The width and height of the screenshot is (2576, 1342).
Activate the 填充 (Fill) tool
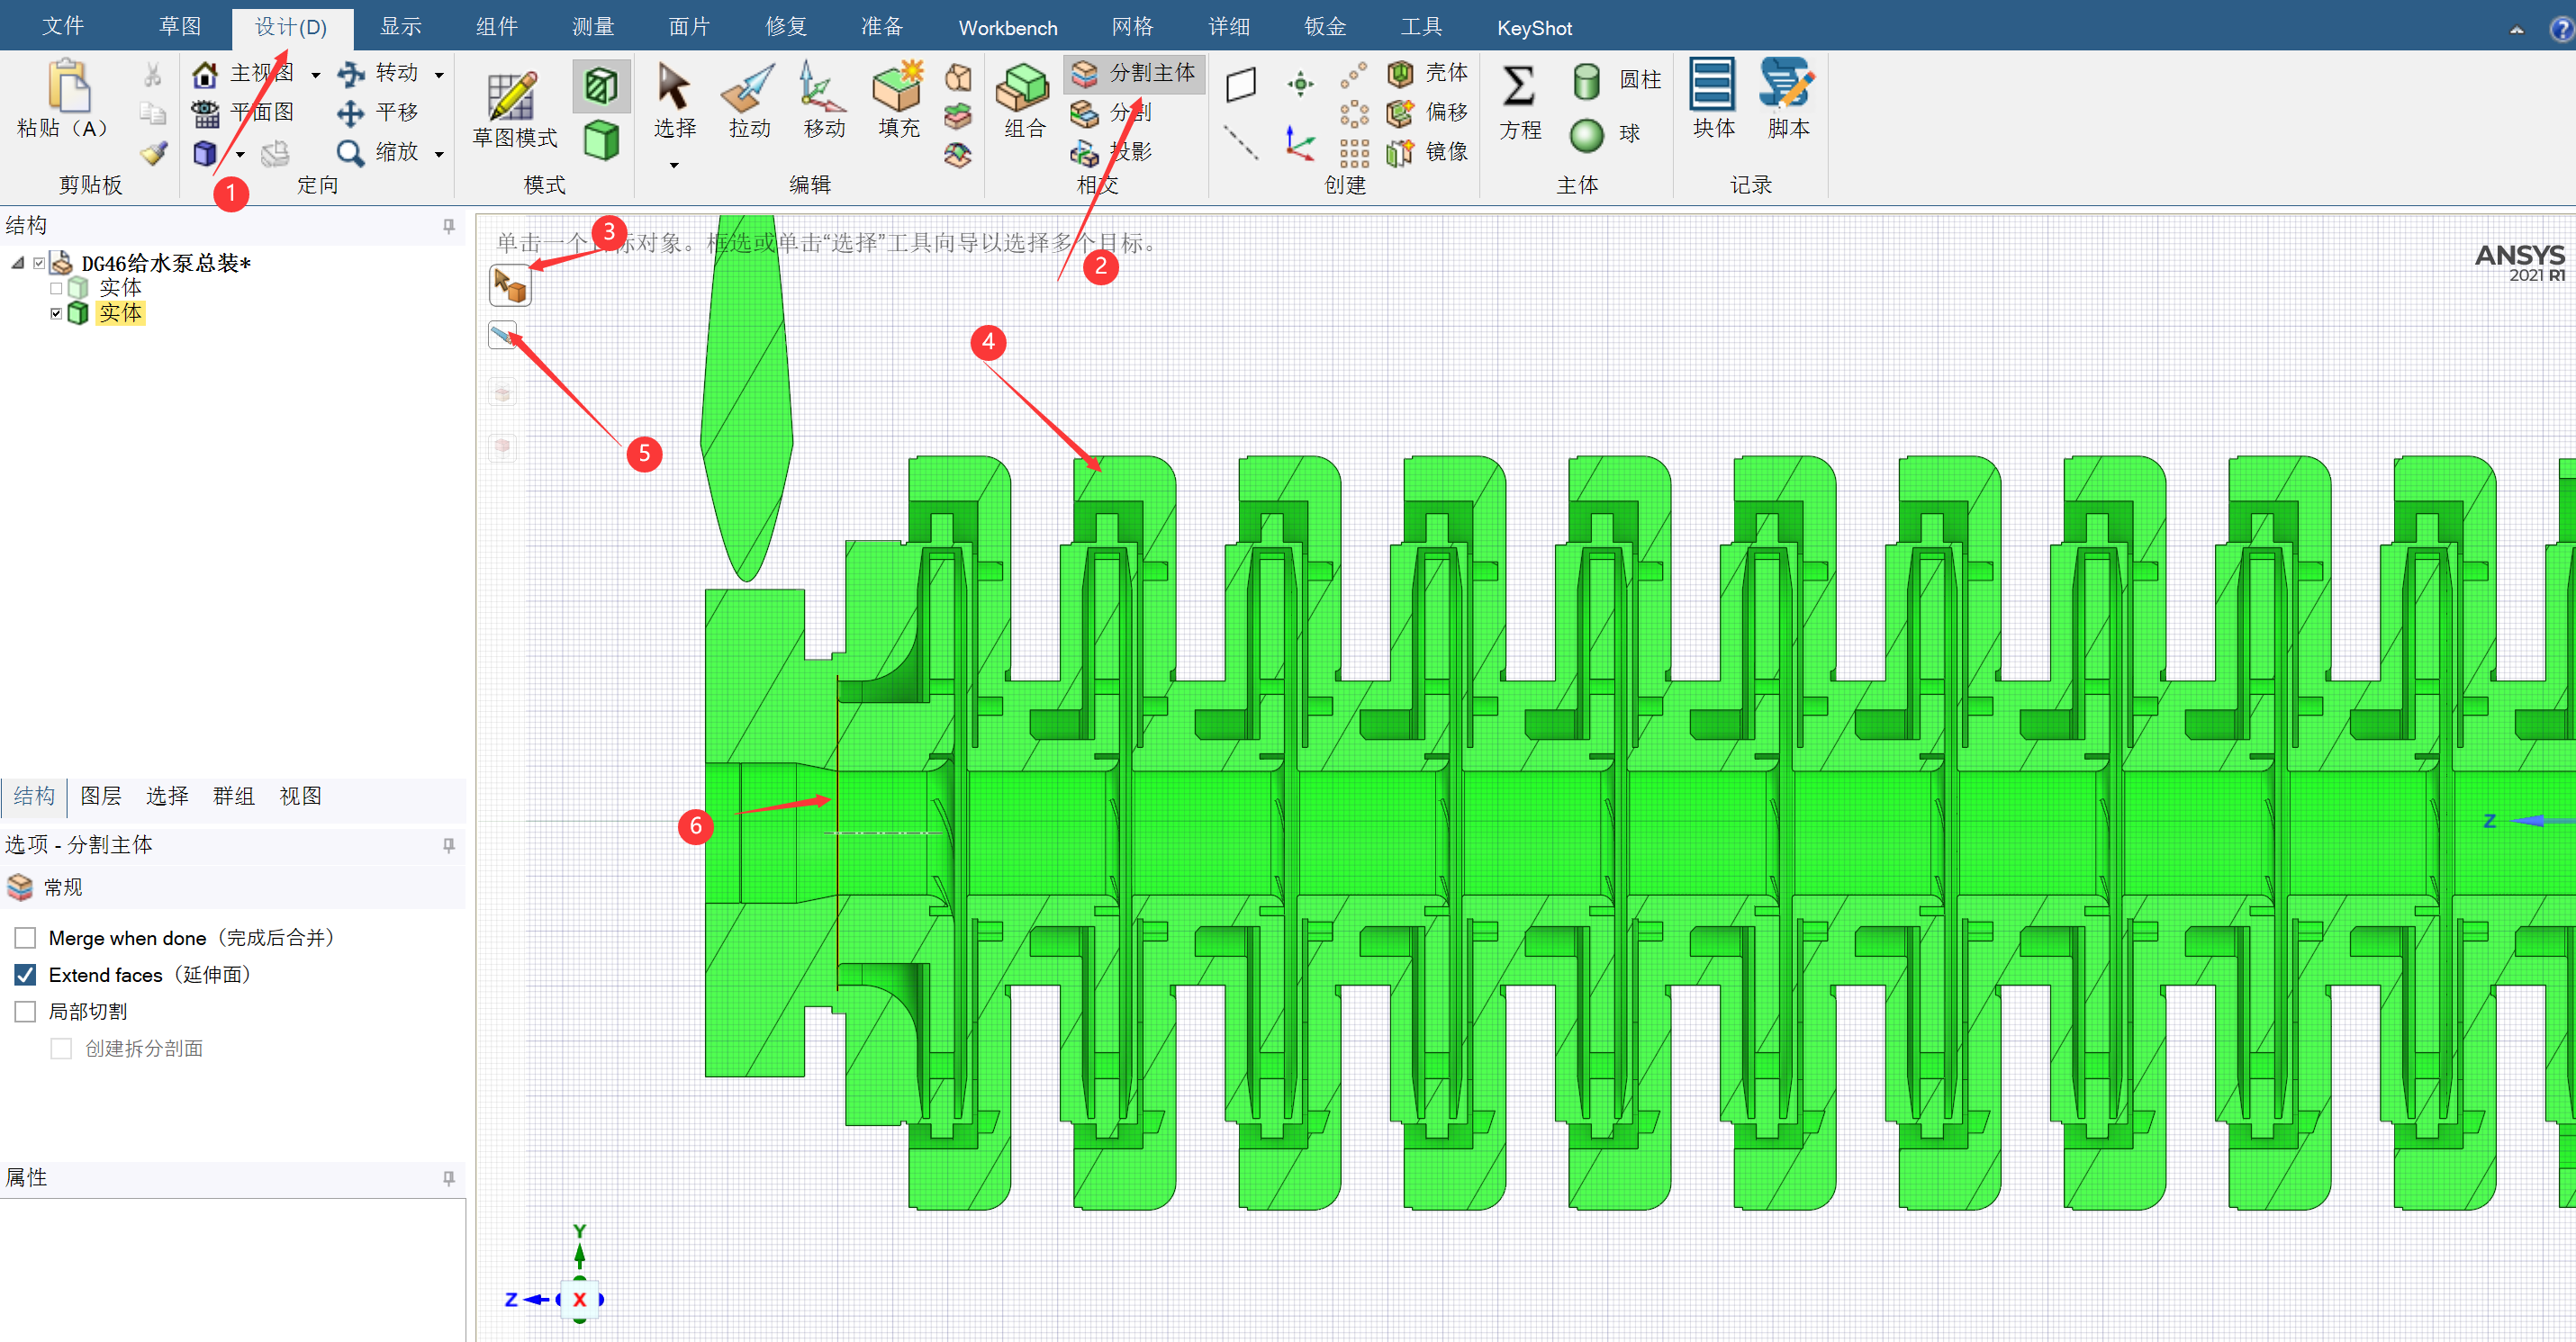click(898, 88)
